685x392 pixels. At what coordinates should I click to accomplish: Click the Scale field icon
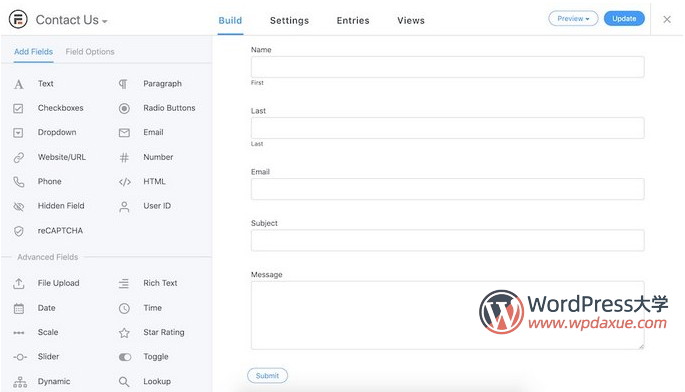pyautogui.click(x=19, y=333)
